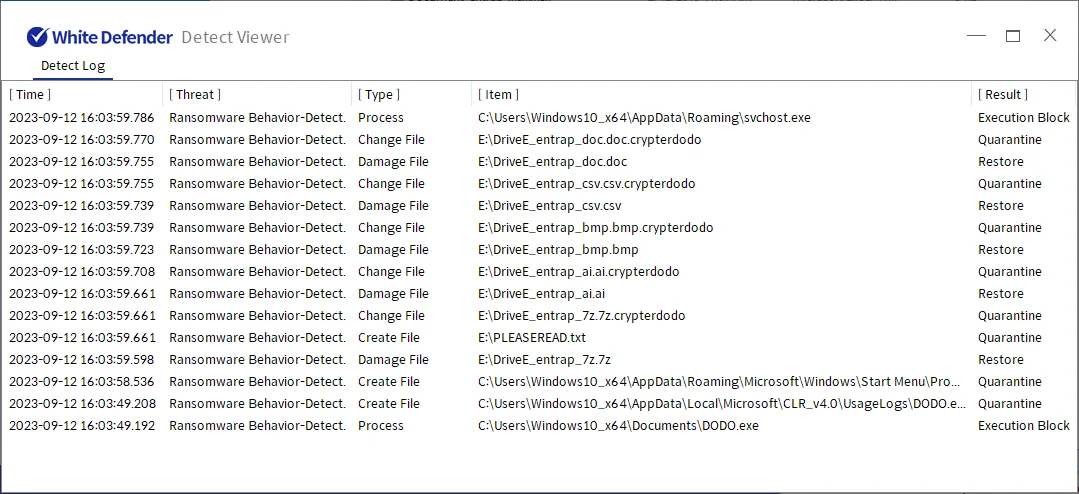The width and height of the screenshot is (1079, 494).
Task: Select the DriveE_entrap_bmp.bmp.crypterdodo row
Action: [595, 228]
